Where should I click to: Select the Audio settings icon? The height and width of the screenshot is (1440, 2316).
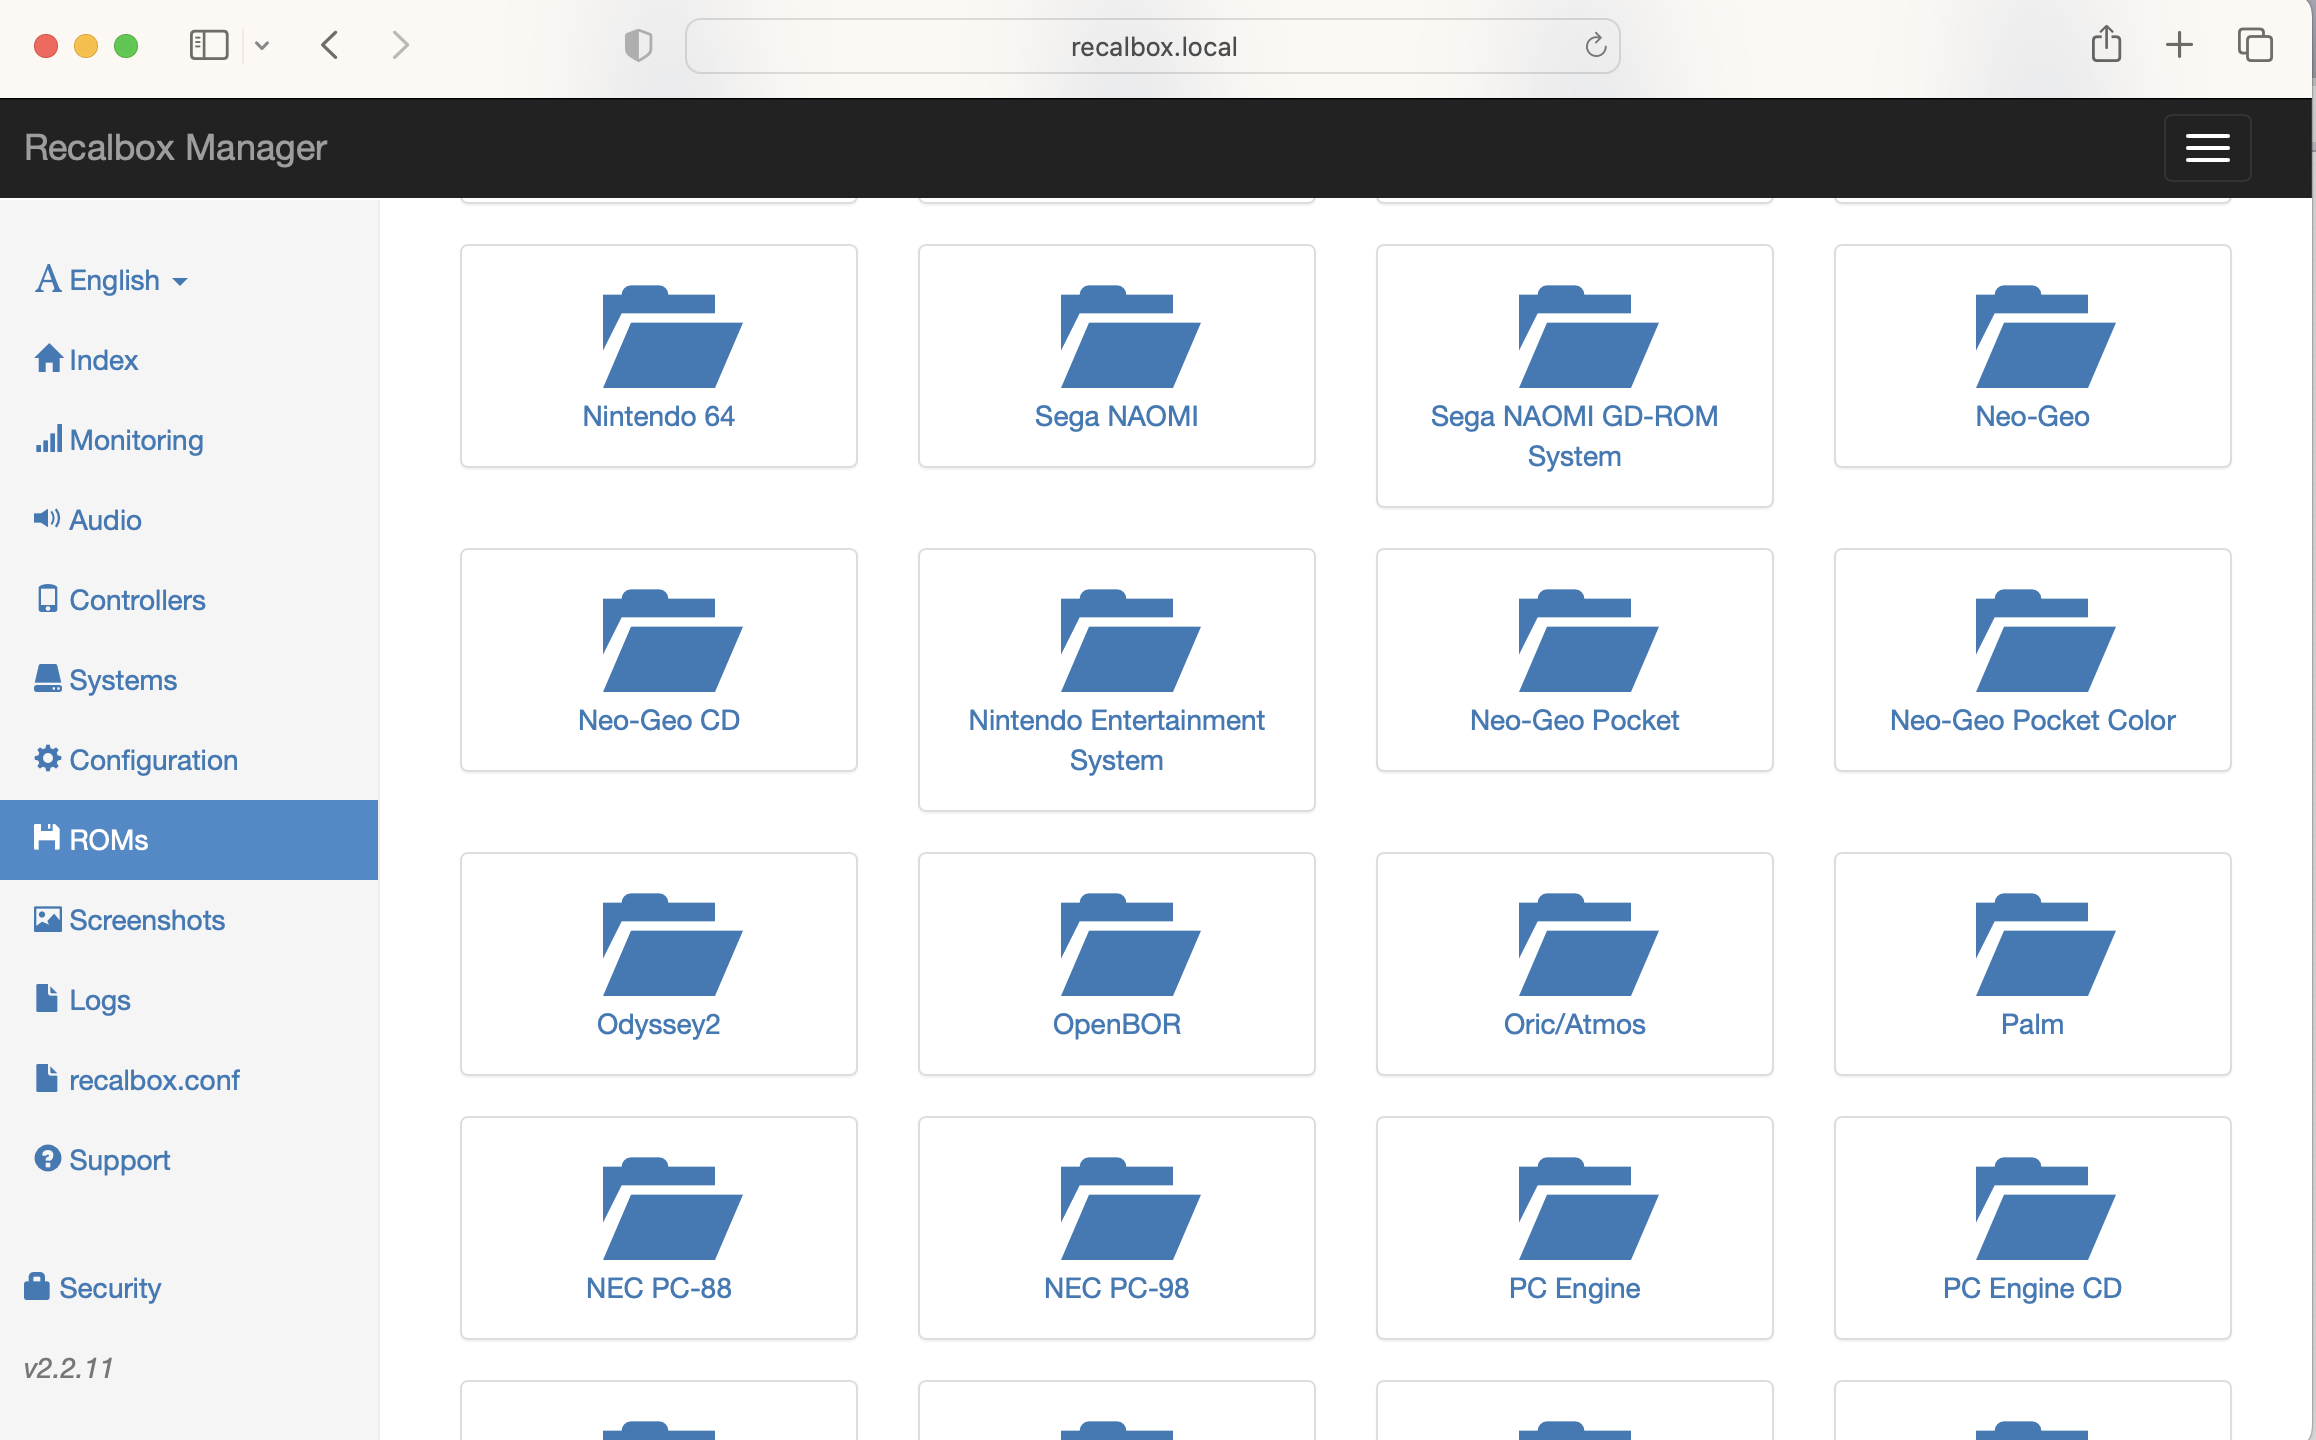coord(47,518)
